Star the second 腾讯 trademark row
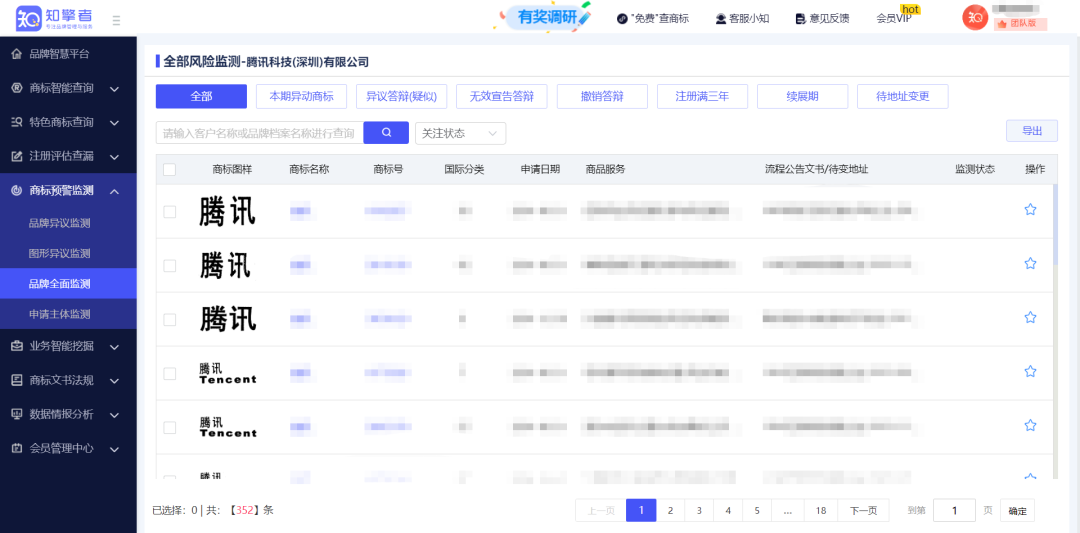1080x533 pixels. (1030, 263)
